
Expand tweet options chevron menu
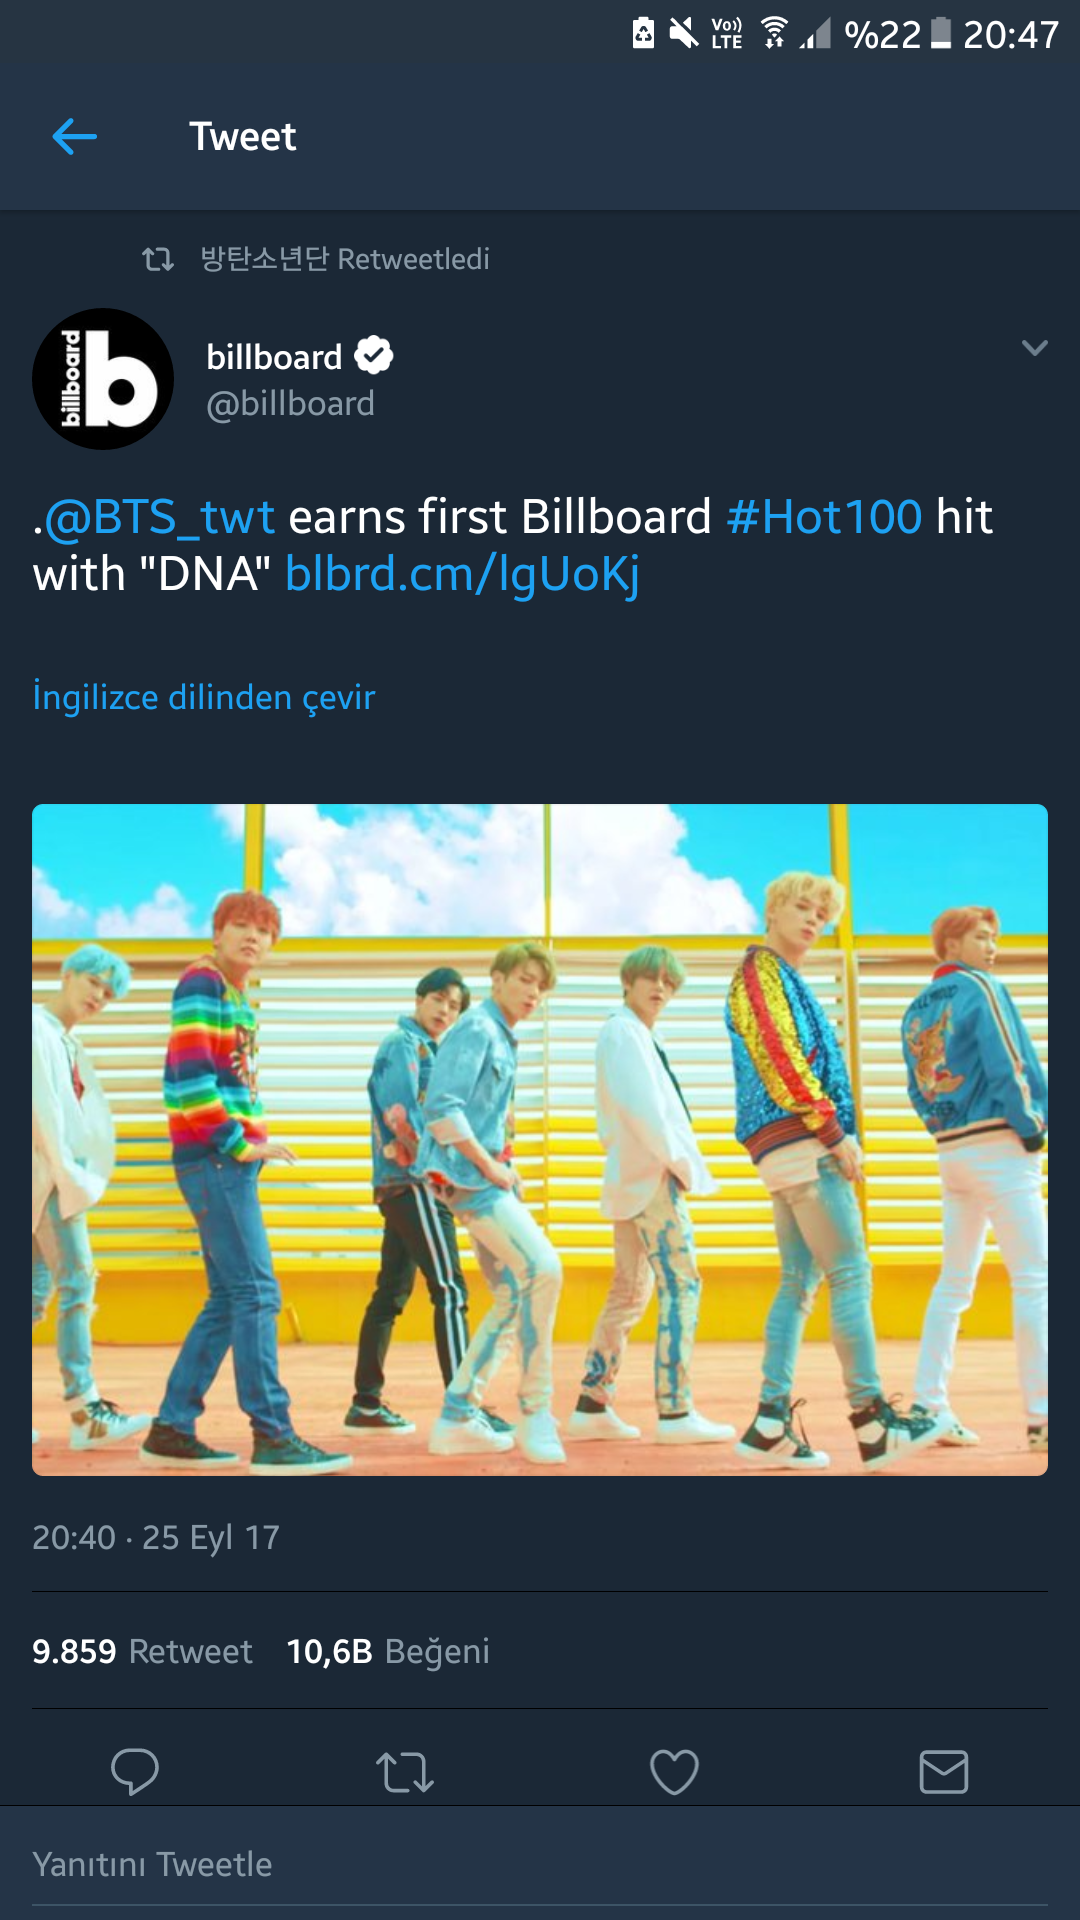[x=1034, y=348]
